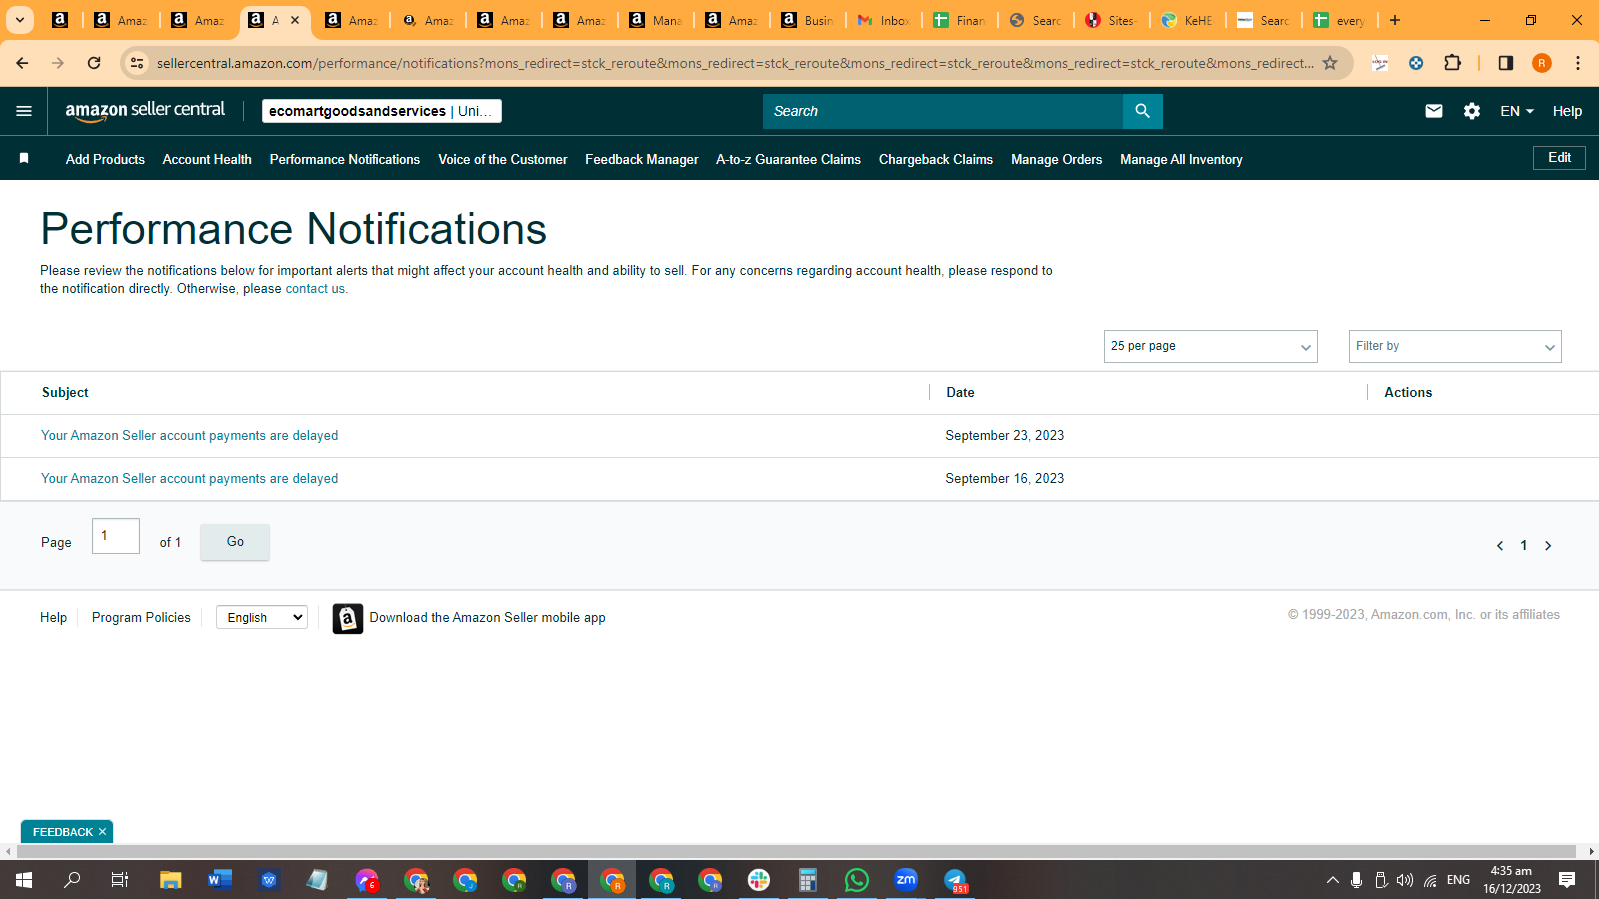Screen dimensions: 1599x899
Task: Click Download the Amazon Seller mobile app
Action: [x=487, y=618]
